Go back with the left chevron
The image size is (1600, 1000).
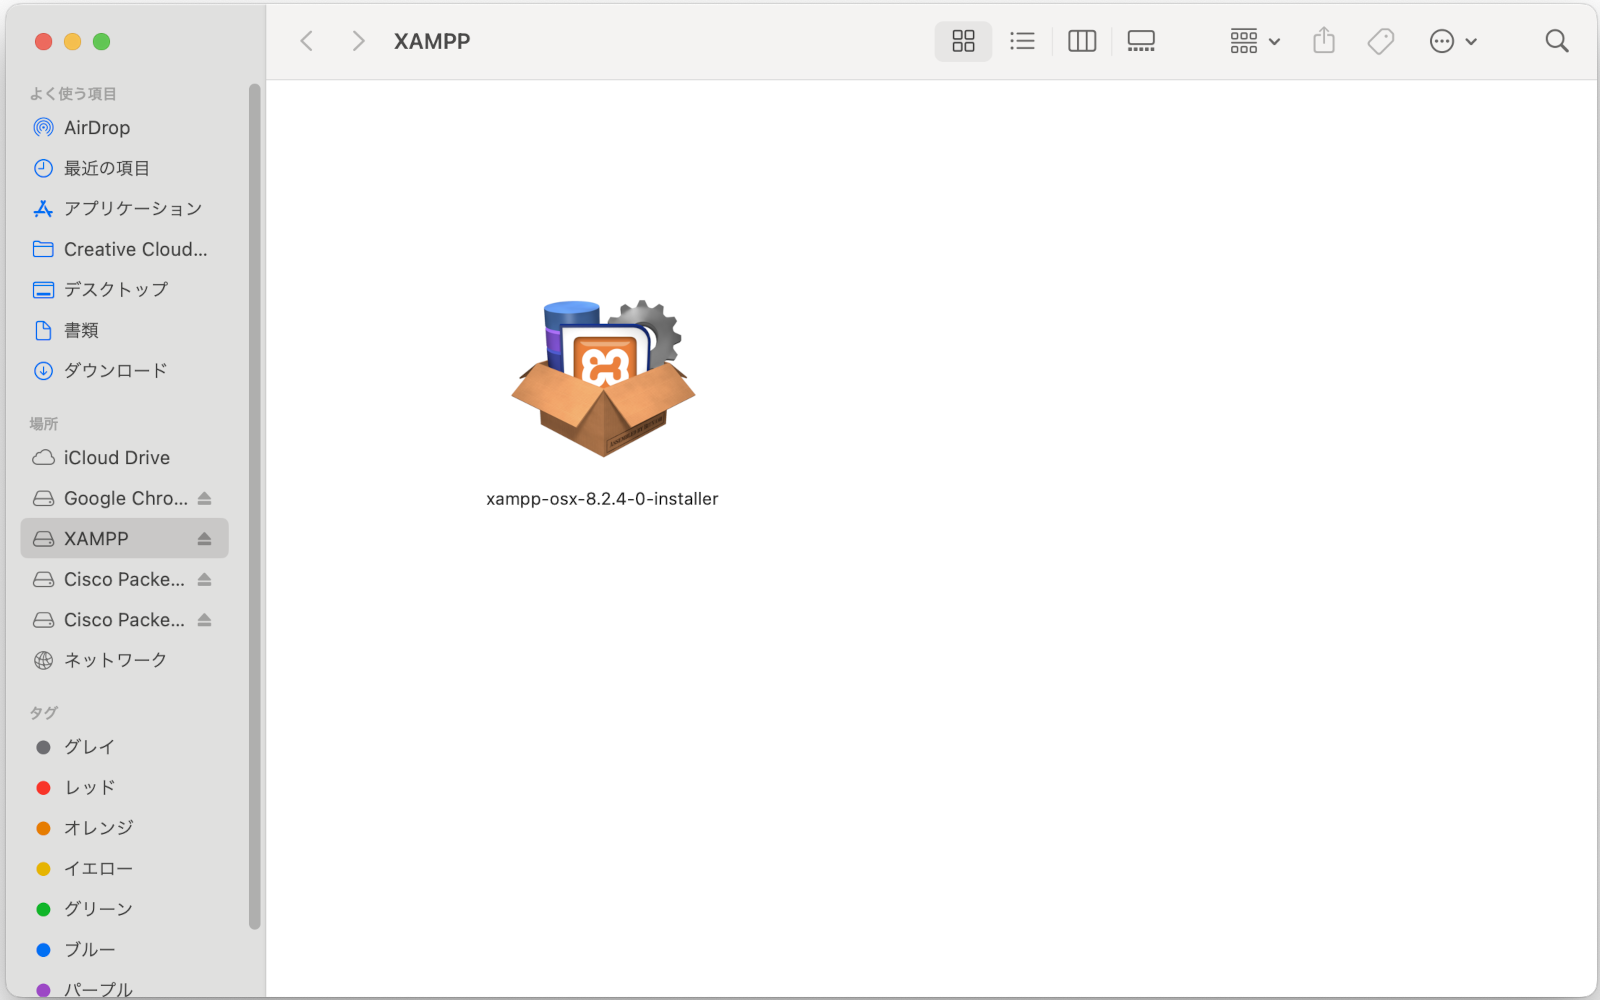tap(307, 41)
